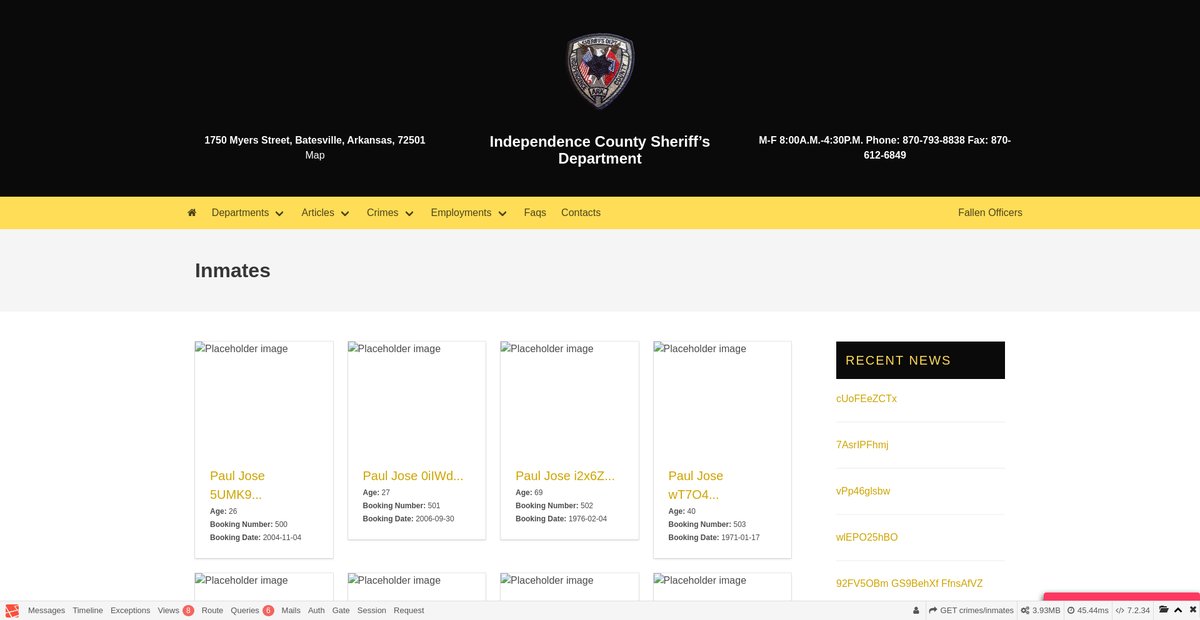The image size is (1200, 620).
Task: Go to Fallen Officers page
Action: pyautogui.click(x=990, y=213)
